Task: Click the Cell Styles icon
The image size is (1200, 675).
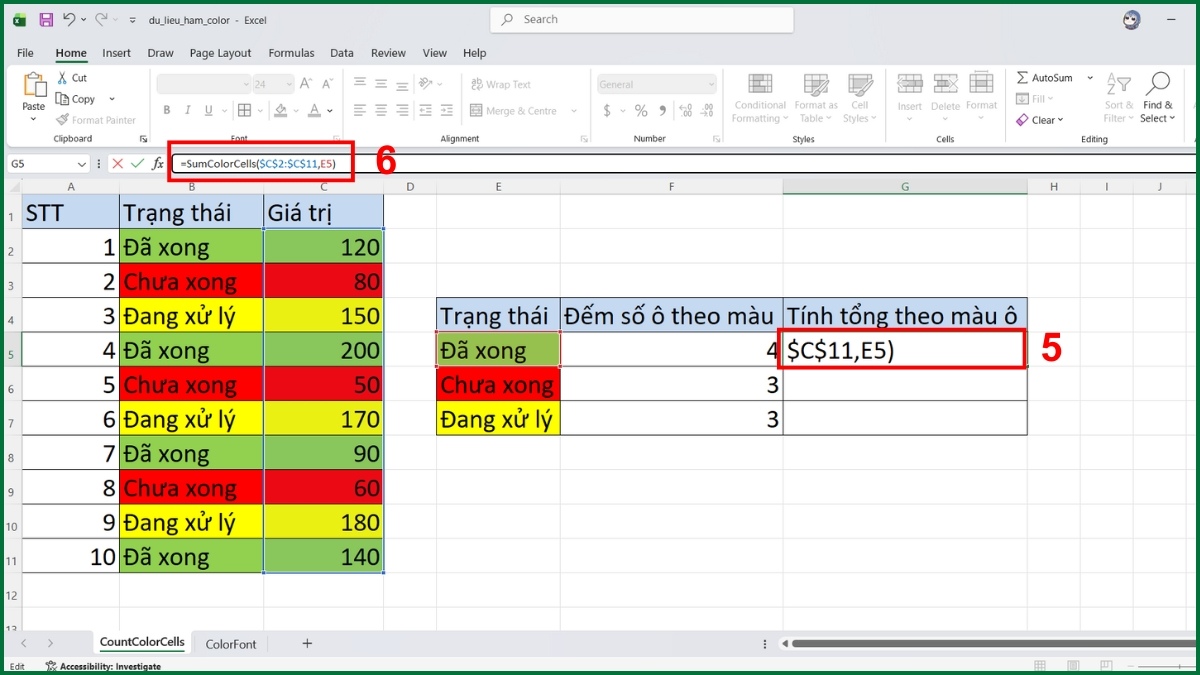Action: (x=859, y=97)
